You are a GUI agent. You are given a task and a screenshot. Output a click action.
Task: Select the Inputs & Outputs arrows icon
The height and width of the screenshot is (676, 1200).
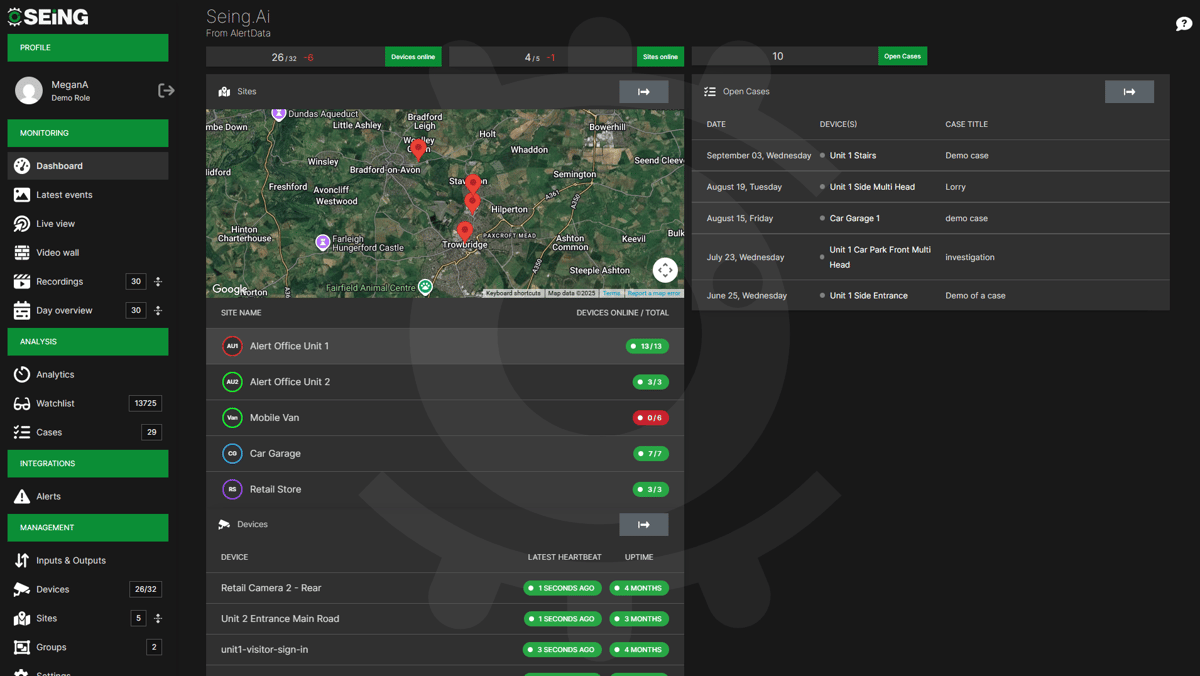tap(22, 560)
